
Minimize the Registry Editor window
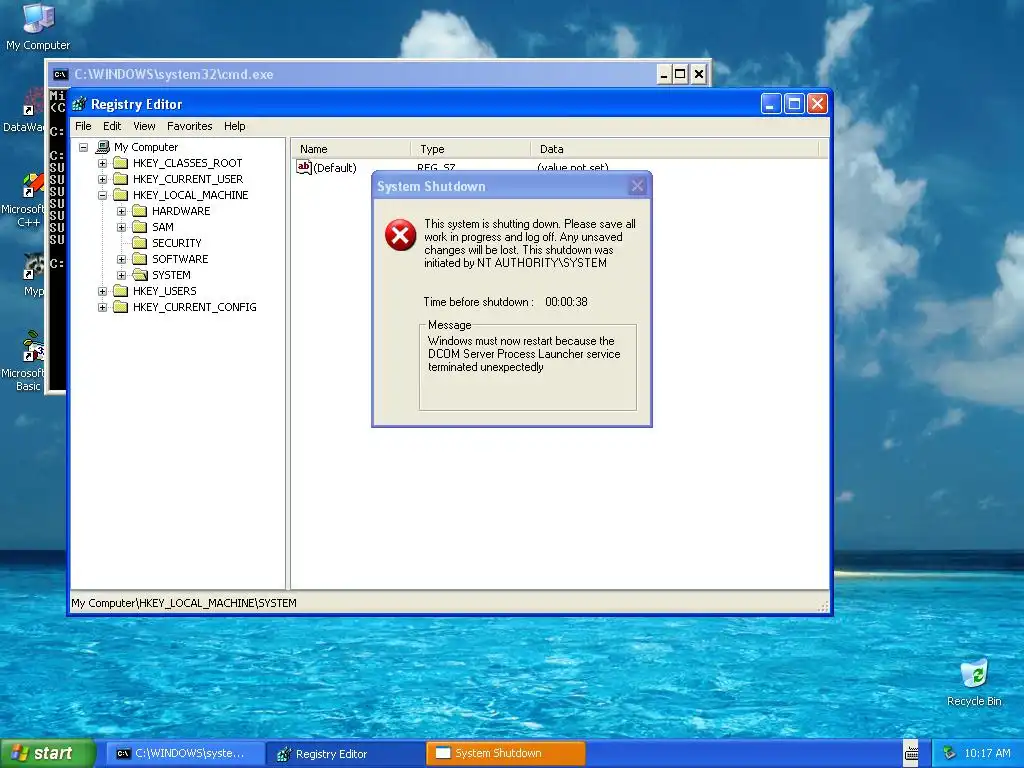(x=771, y=104)
